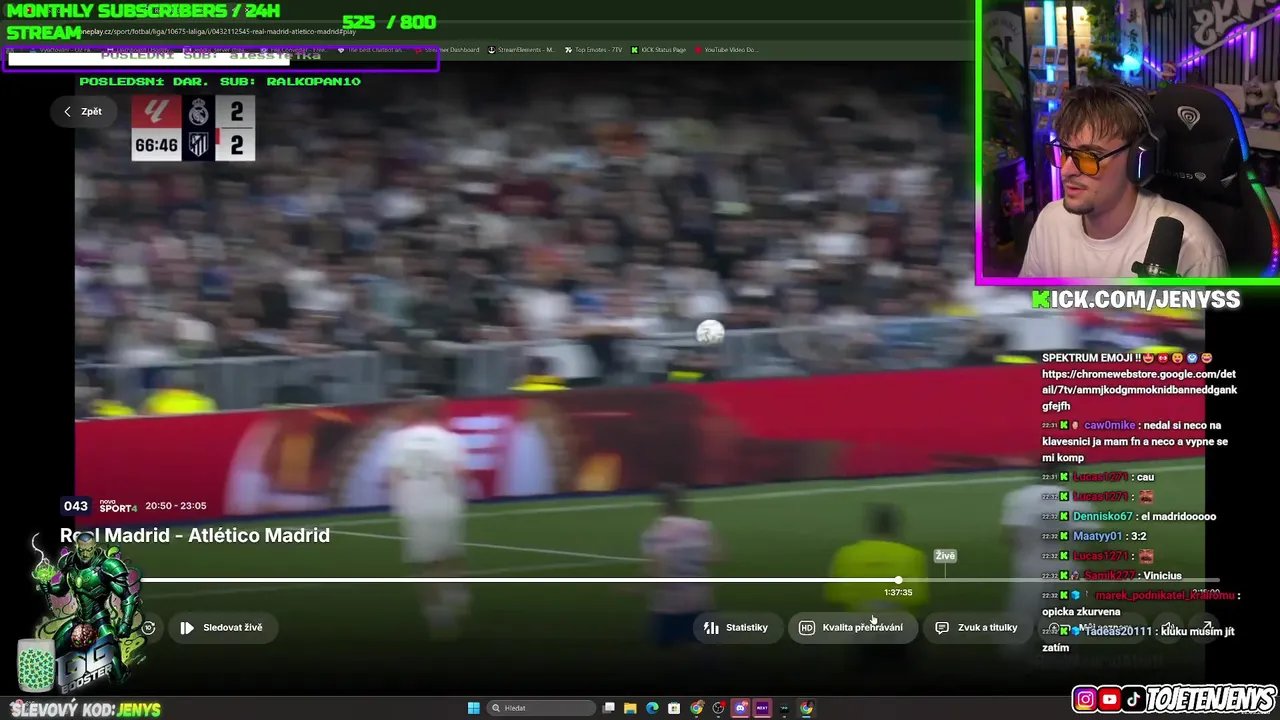Open Zvuk a titulky options
Image resolution: width=1280 pixels, height=720 pixels.
pyautogui.click(x=977, y=627)
